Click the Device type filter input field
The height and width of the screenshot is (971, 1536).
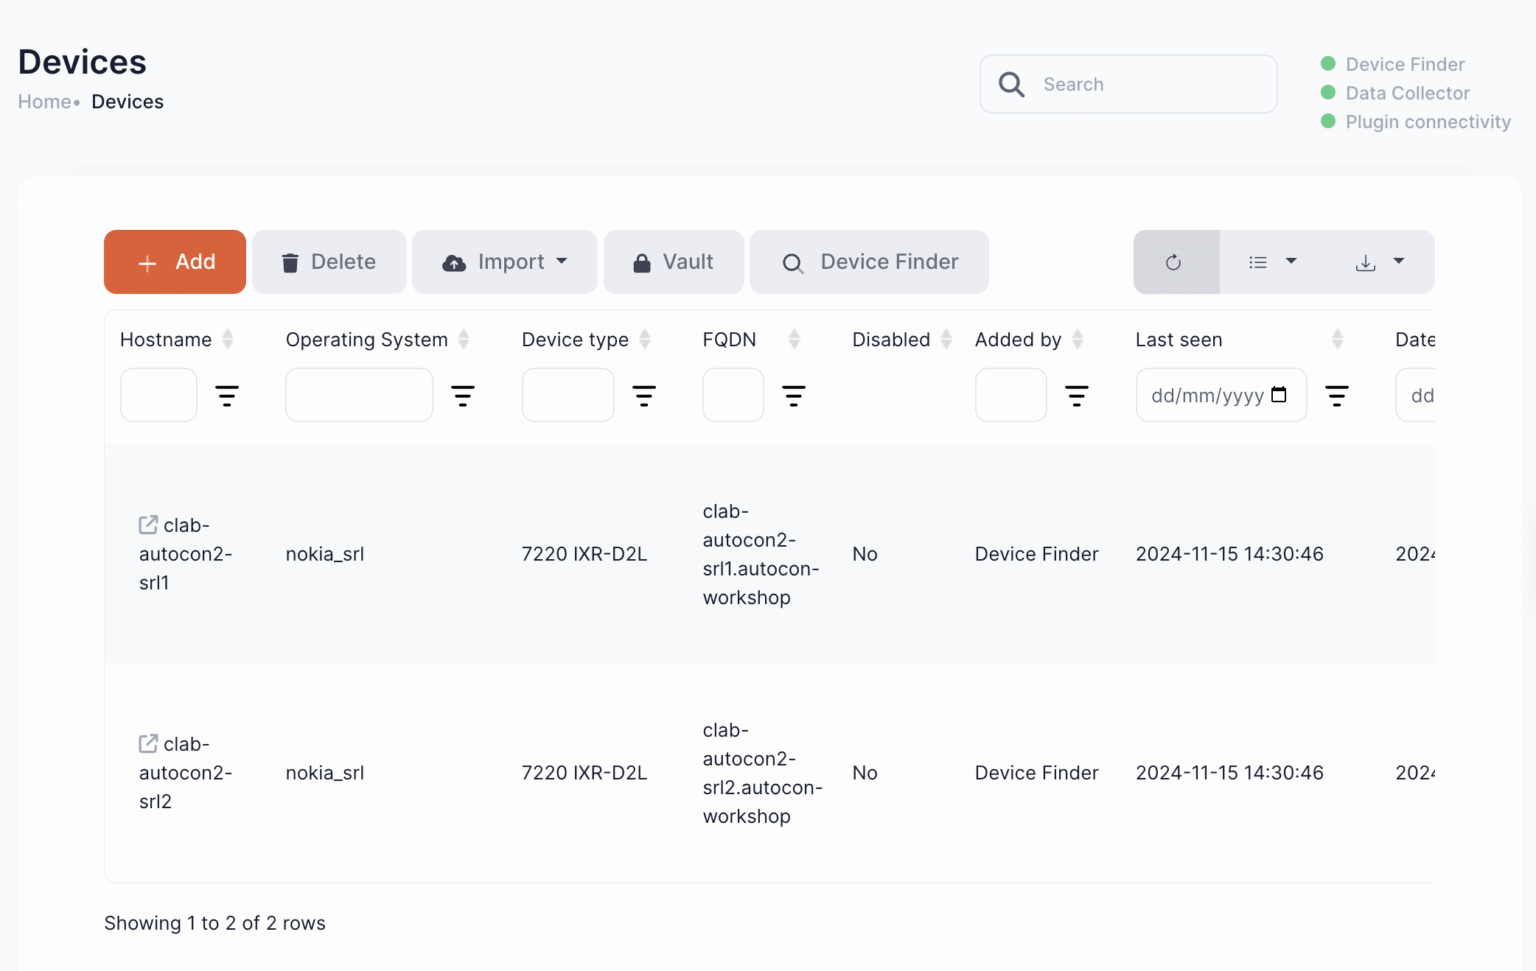point(567,395)
